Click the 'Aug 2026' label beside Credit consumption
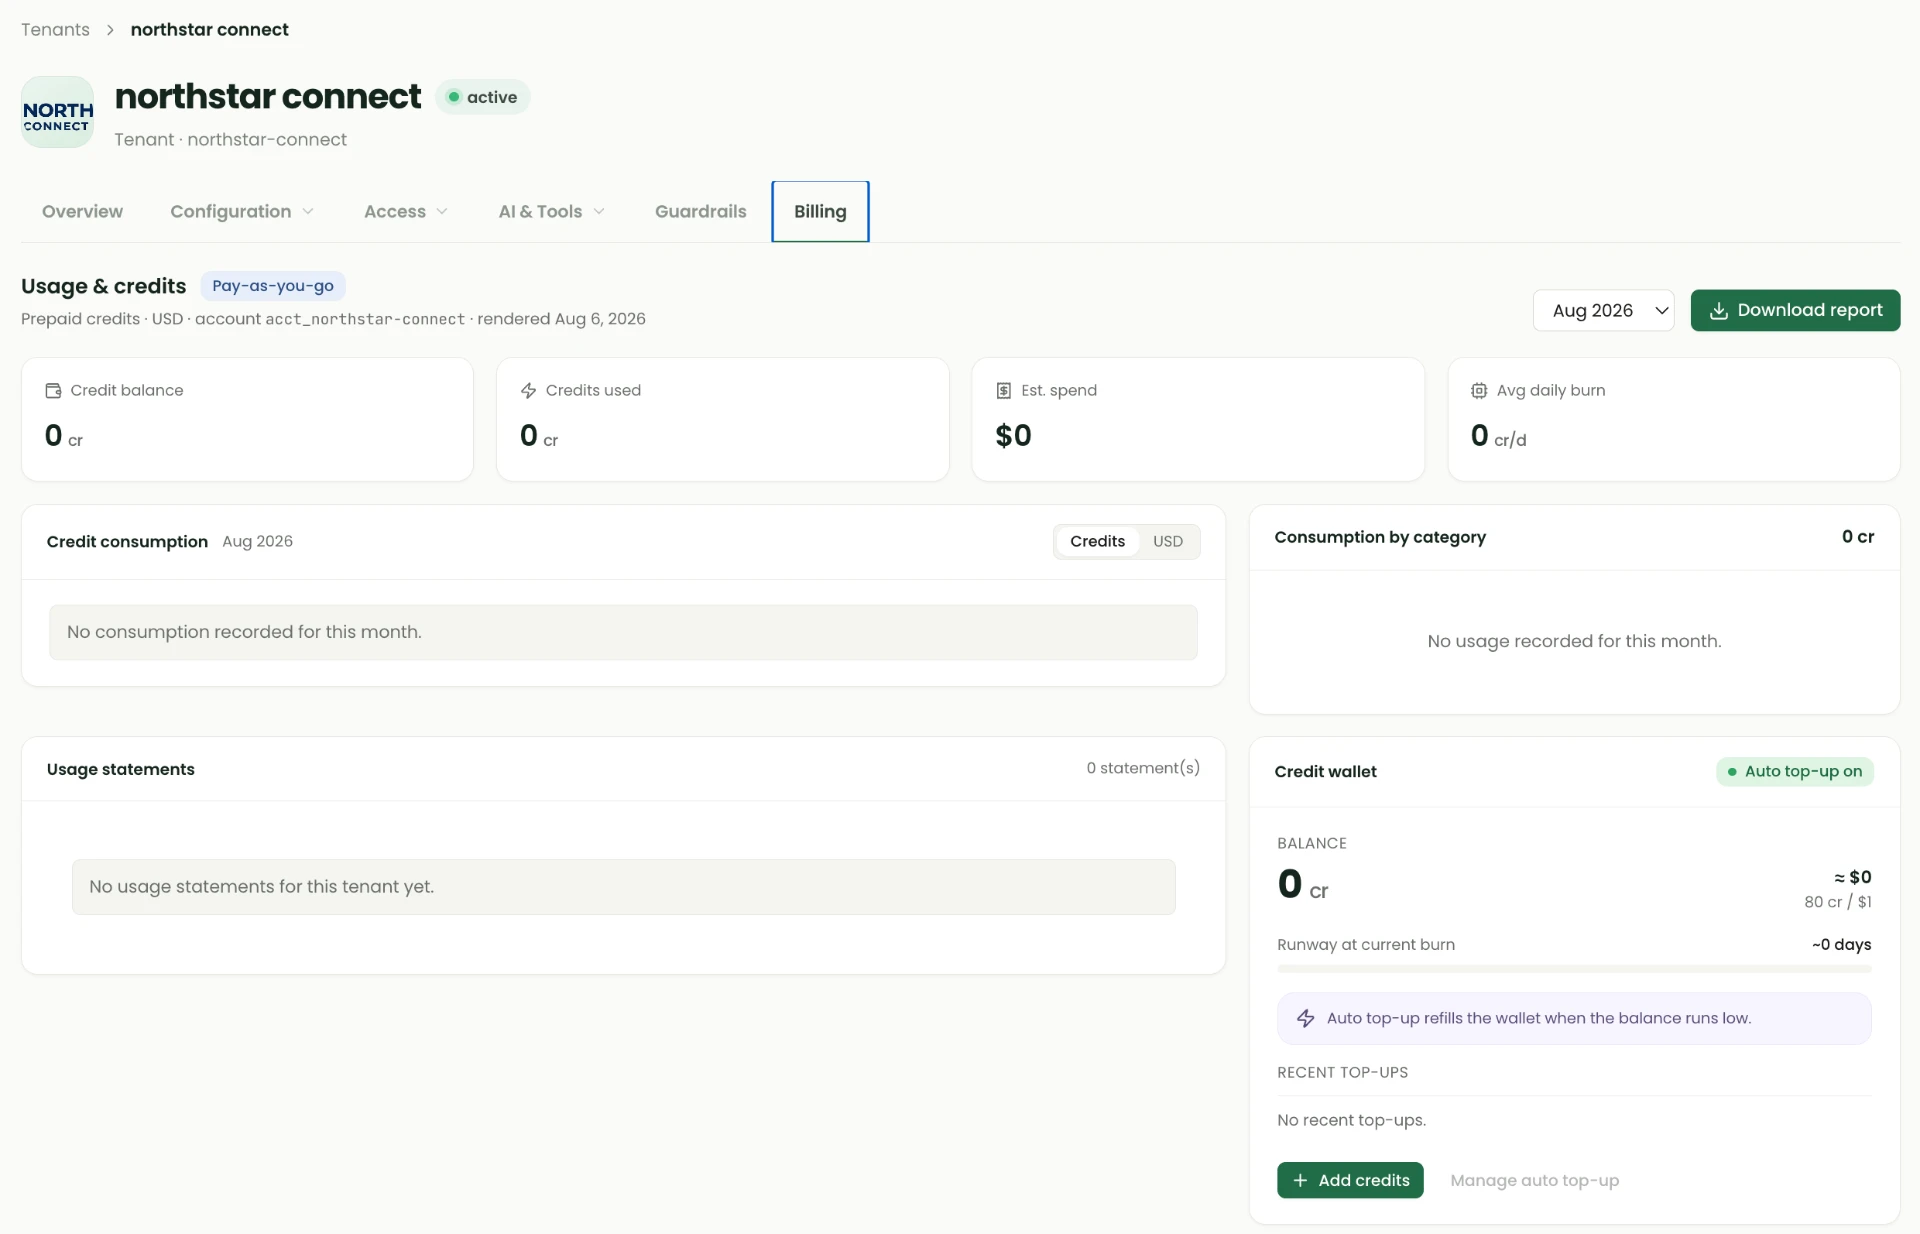Viewport: 1920px width, 1234px height. click(x=257, y=541)
